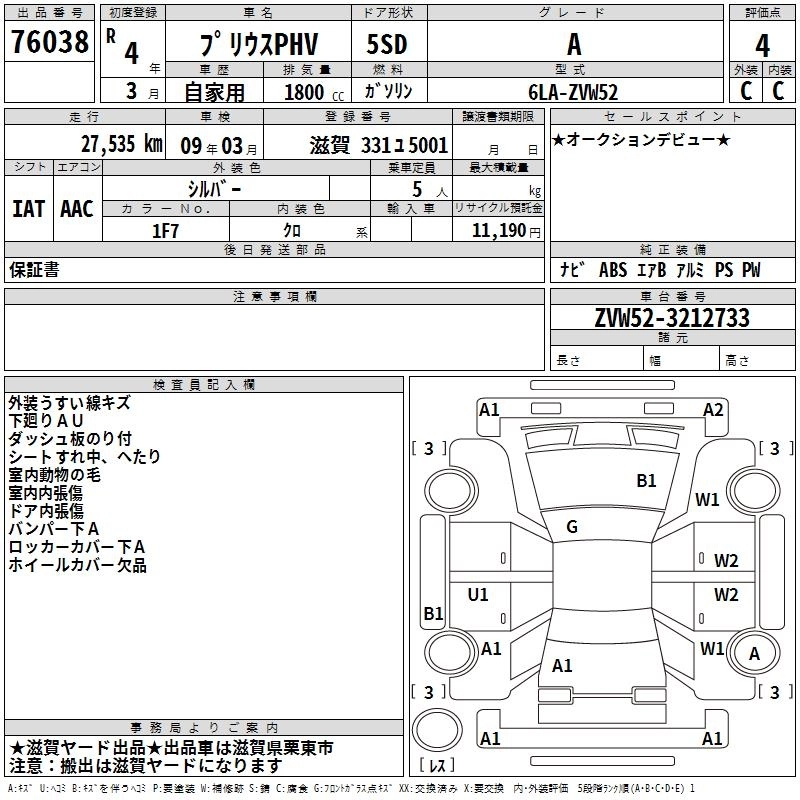Click the 長さ dimension field
The image size is (800, 800).
click(597, 360)
